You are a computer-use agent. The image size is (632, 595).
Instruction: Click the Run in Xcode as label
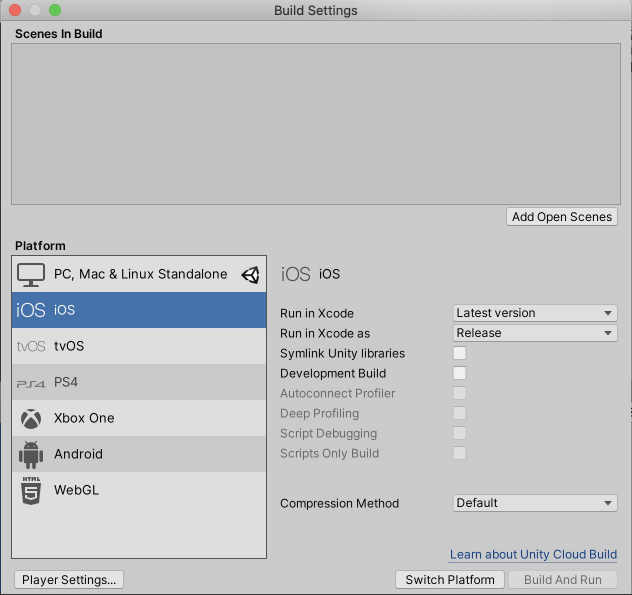pyautogui.click(x=325, y=333)
